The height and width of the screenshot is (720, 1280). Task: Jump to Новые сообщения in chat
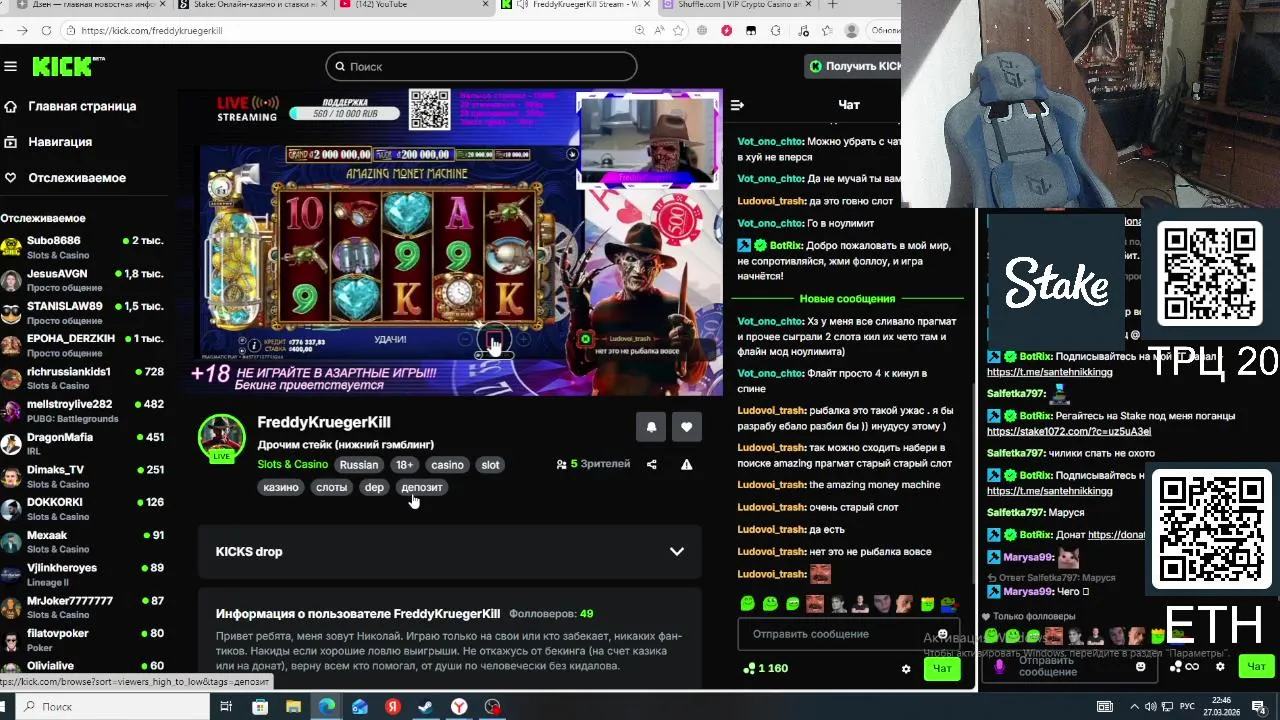pos(847,299)
